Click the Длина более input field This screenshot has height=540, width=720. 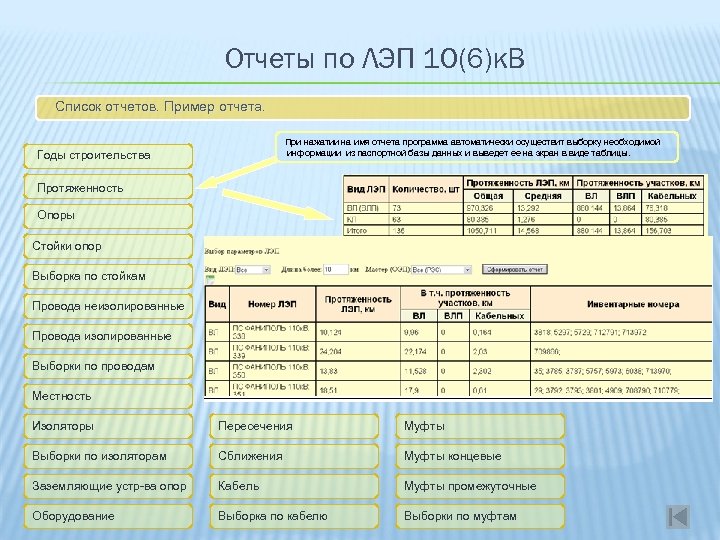(x=336, y=270)
